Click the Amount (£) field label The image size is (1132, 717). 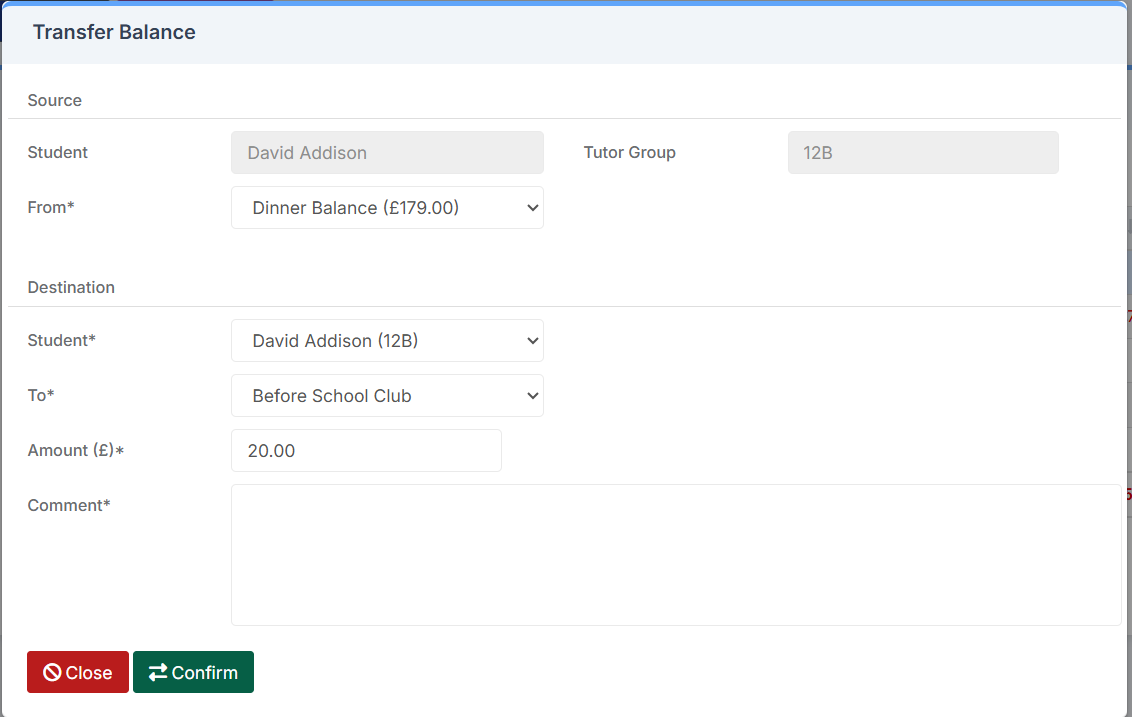point(75,450)
